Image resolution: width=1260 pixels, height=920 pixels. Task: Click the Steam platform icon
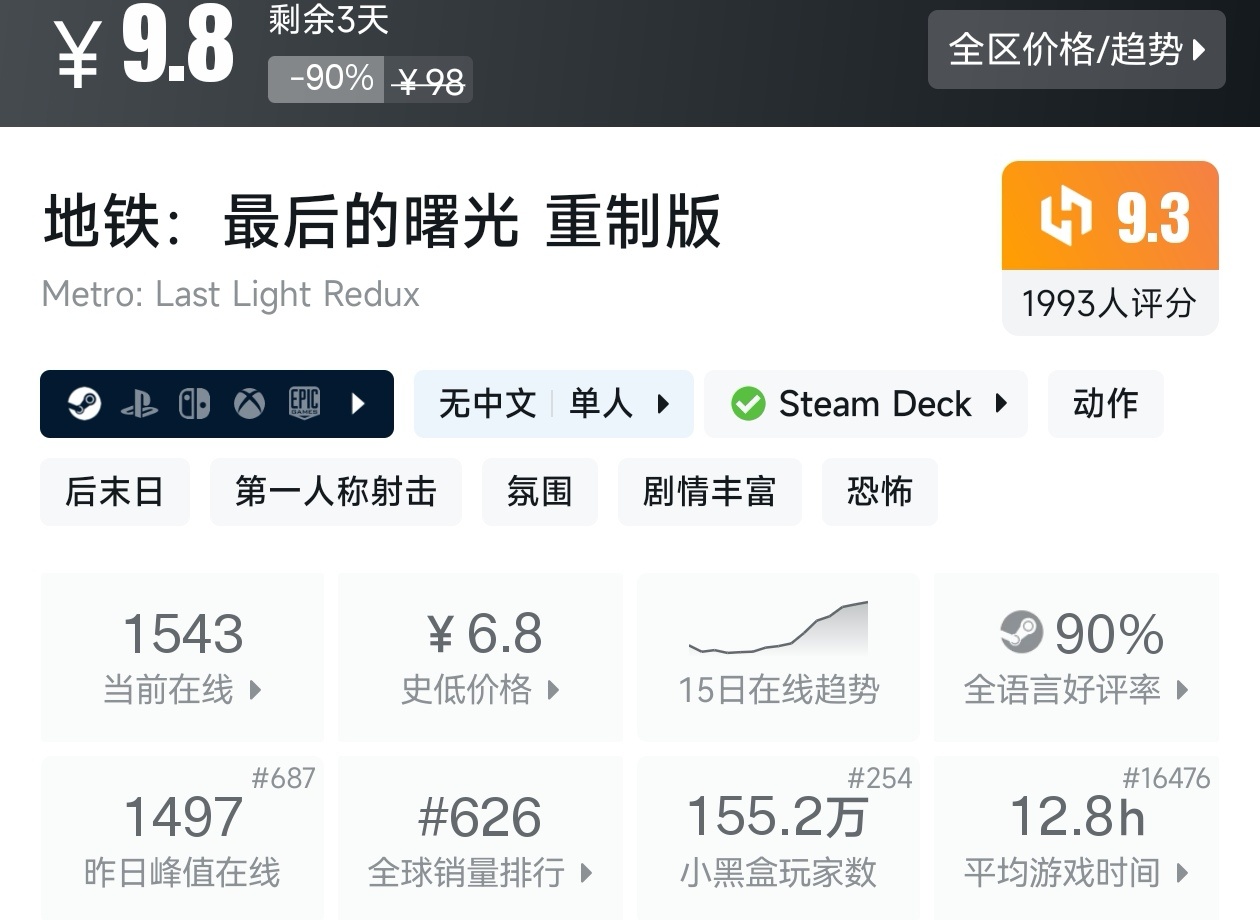[84, 404]
